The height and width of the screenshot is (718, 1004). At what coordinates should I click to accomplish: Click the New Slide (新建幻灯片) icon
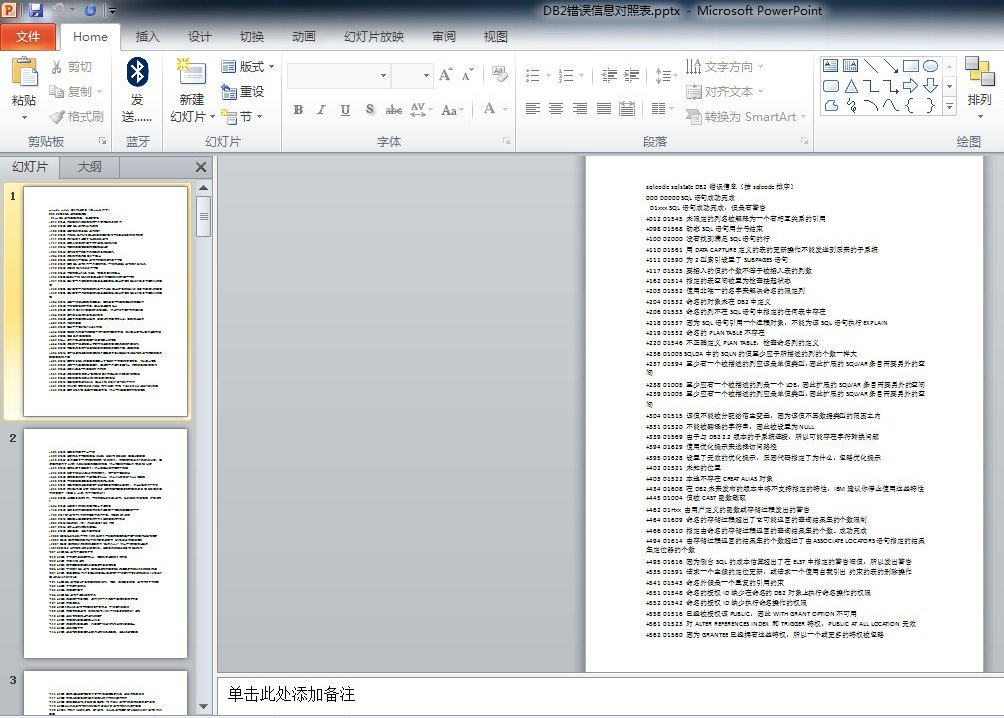pos(191,72)
